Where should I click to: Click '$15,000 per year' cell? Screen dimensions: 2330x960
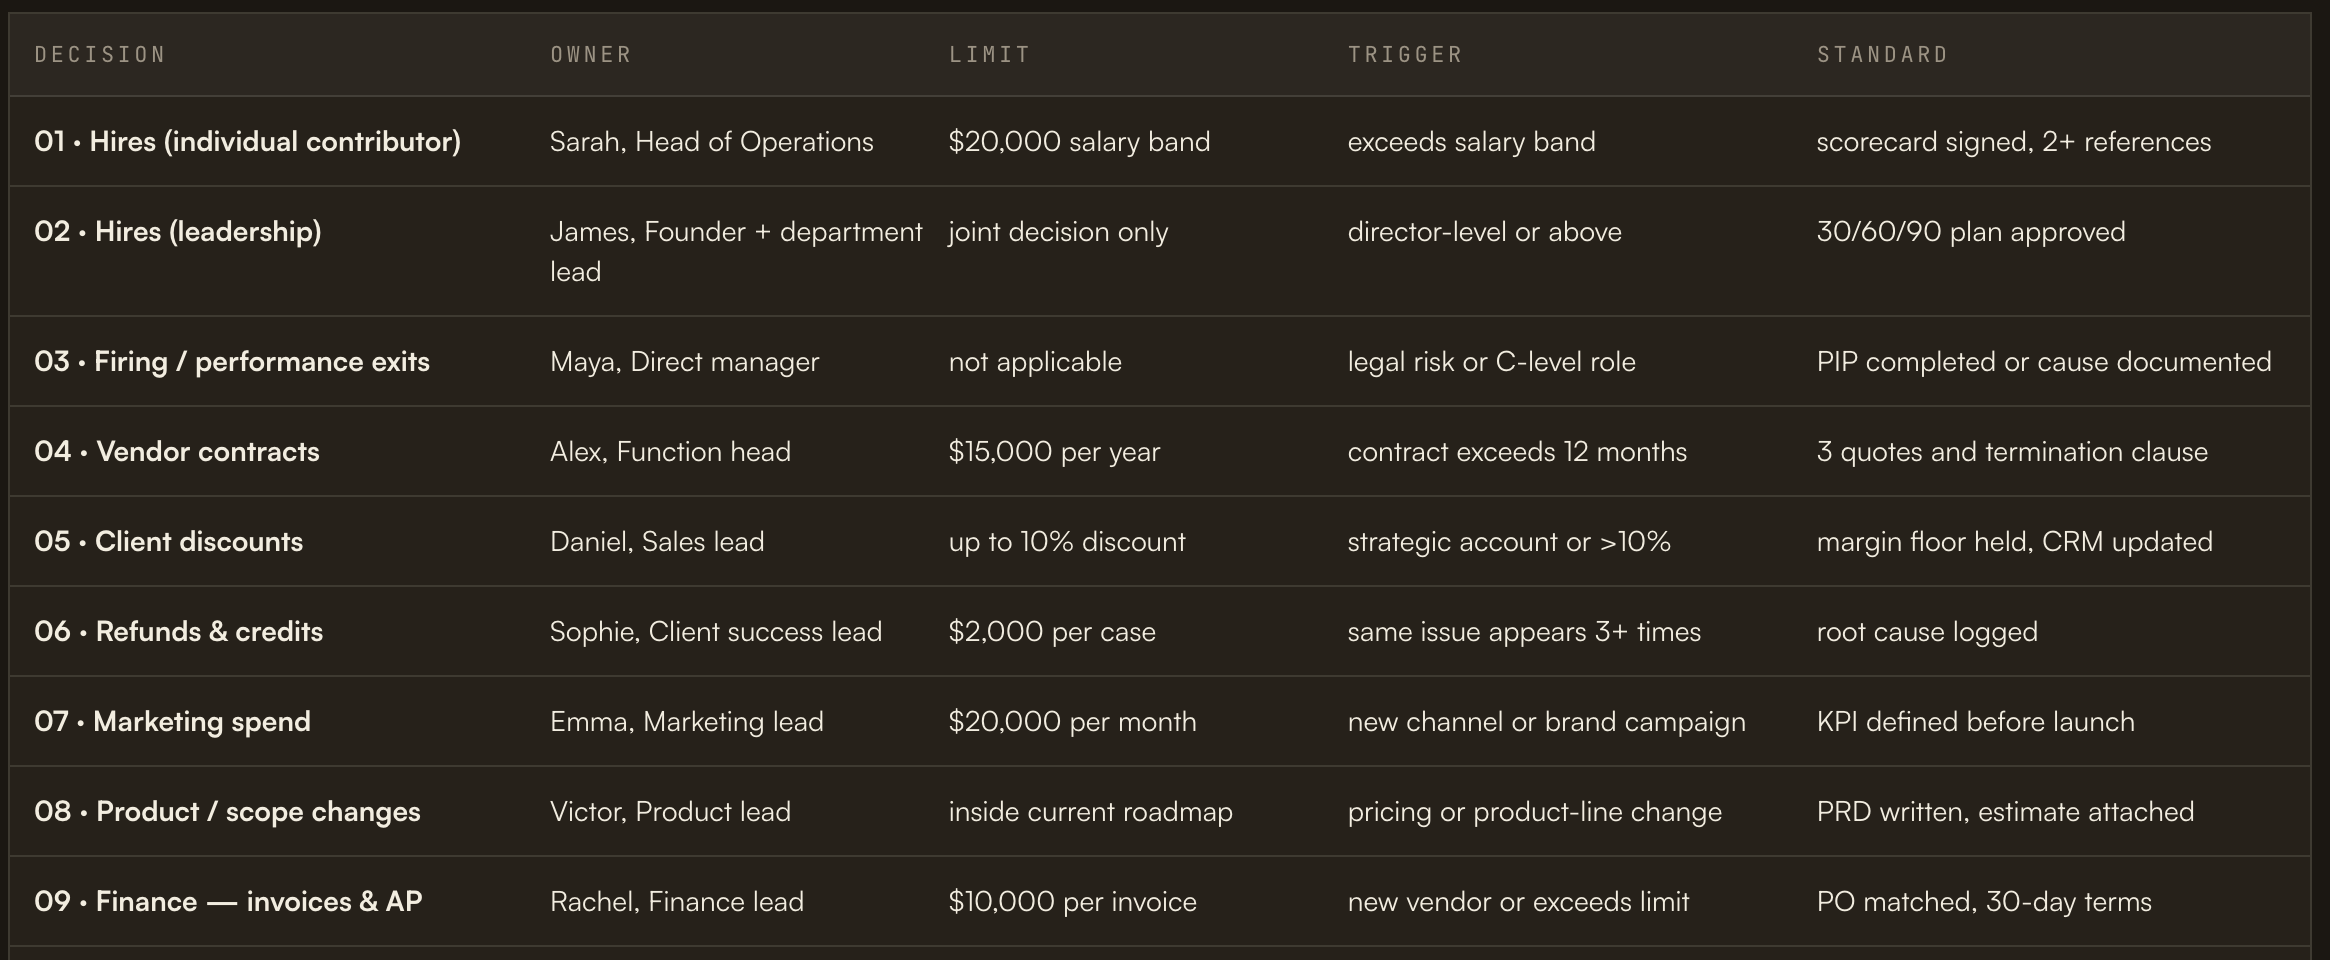(1054, 451)
